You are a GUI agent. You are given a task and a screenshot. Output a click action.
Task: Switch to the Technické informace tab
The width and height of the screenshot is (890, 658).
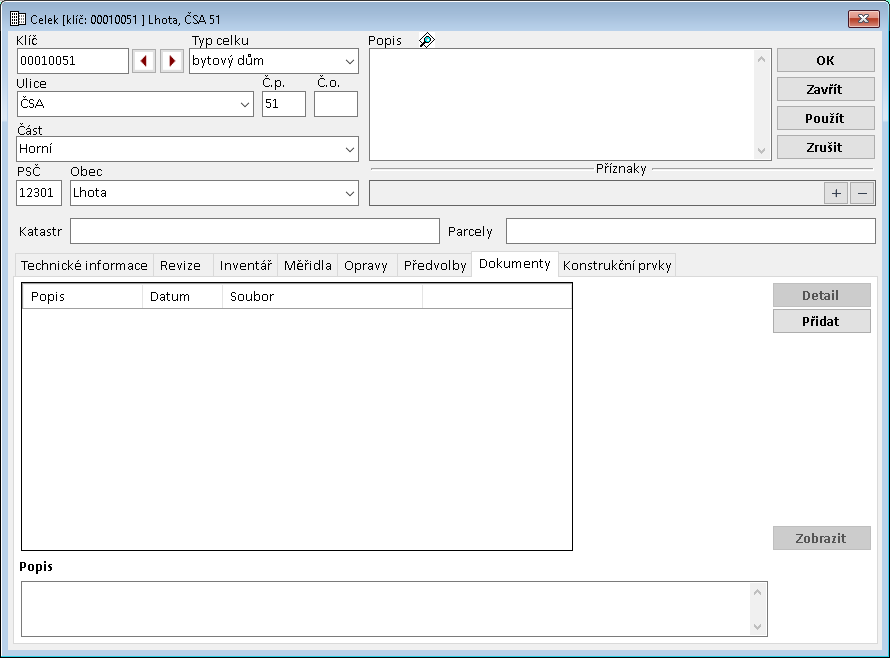point(84,265)
